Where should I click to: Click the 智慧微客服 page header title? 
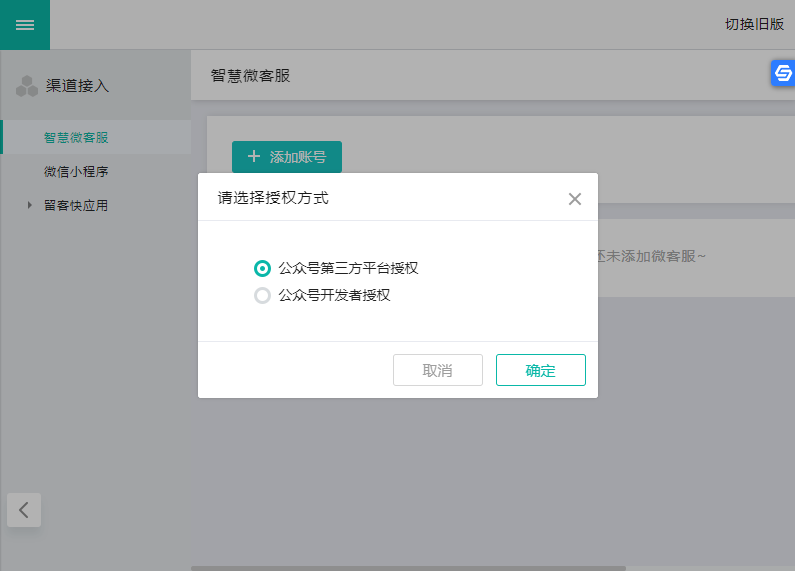pos(251,76)
